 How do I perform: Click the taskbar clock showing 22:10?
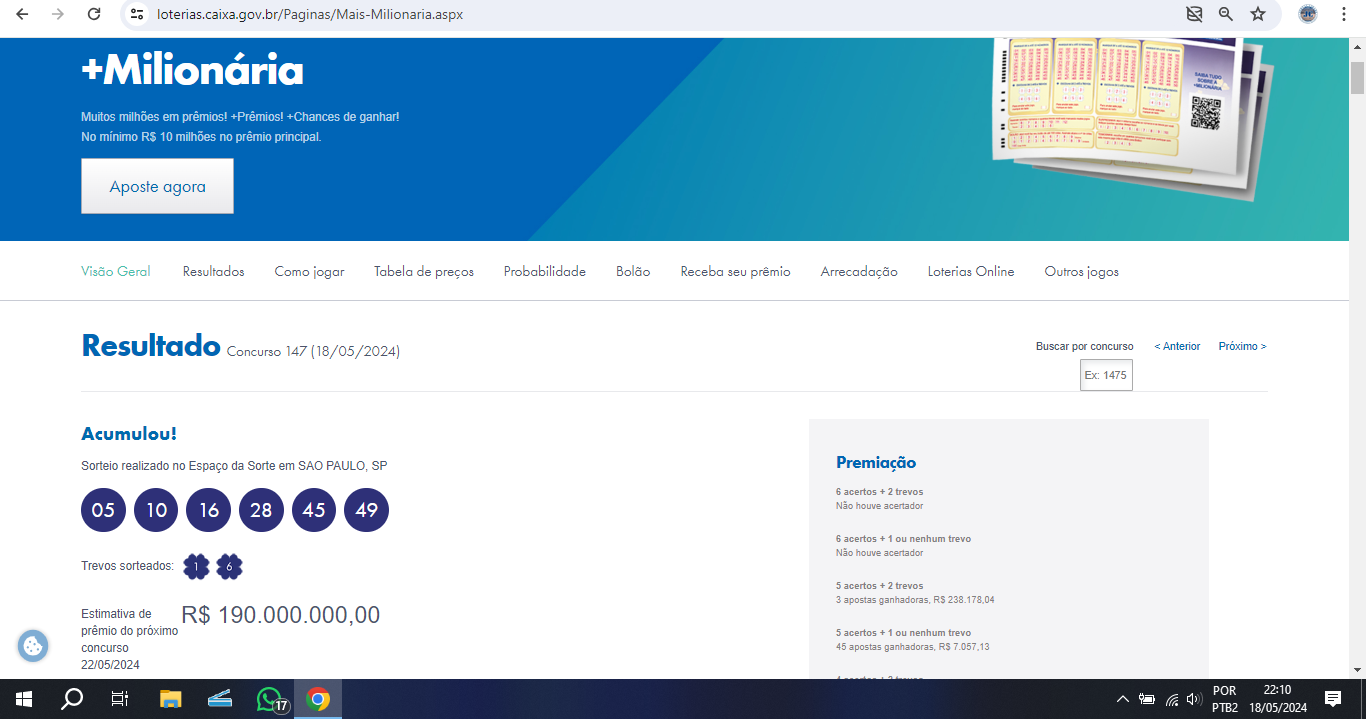tap(1277, 699)
